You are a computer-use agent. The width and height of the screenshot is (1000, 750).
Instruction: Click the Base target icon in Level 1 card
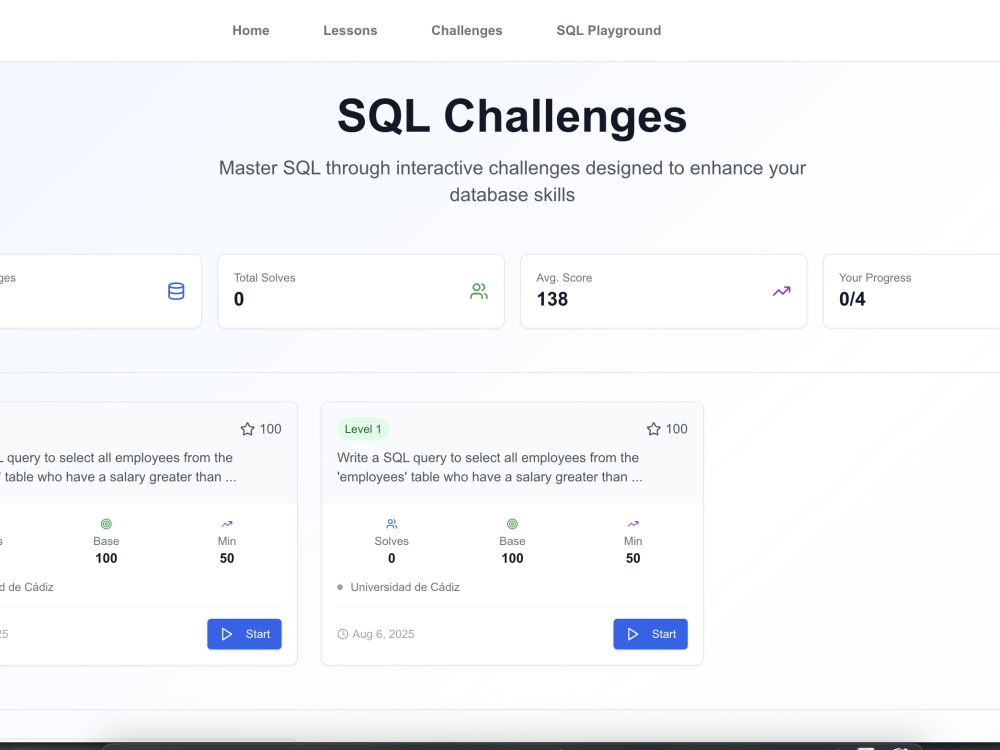(512, 524)
